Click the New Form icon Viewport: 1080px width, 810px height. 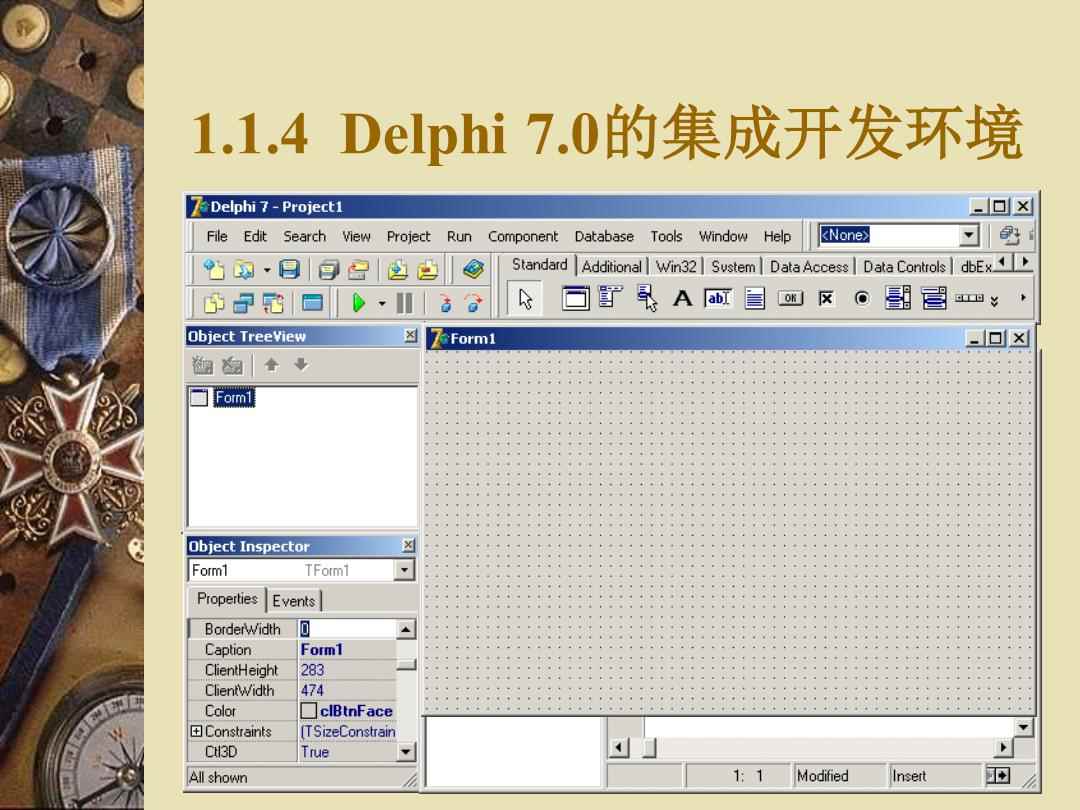click(x=312, y=302)
